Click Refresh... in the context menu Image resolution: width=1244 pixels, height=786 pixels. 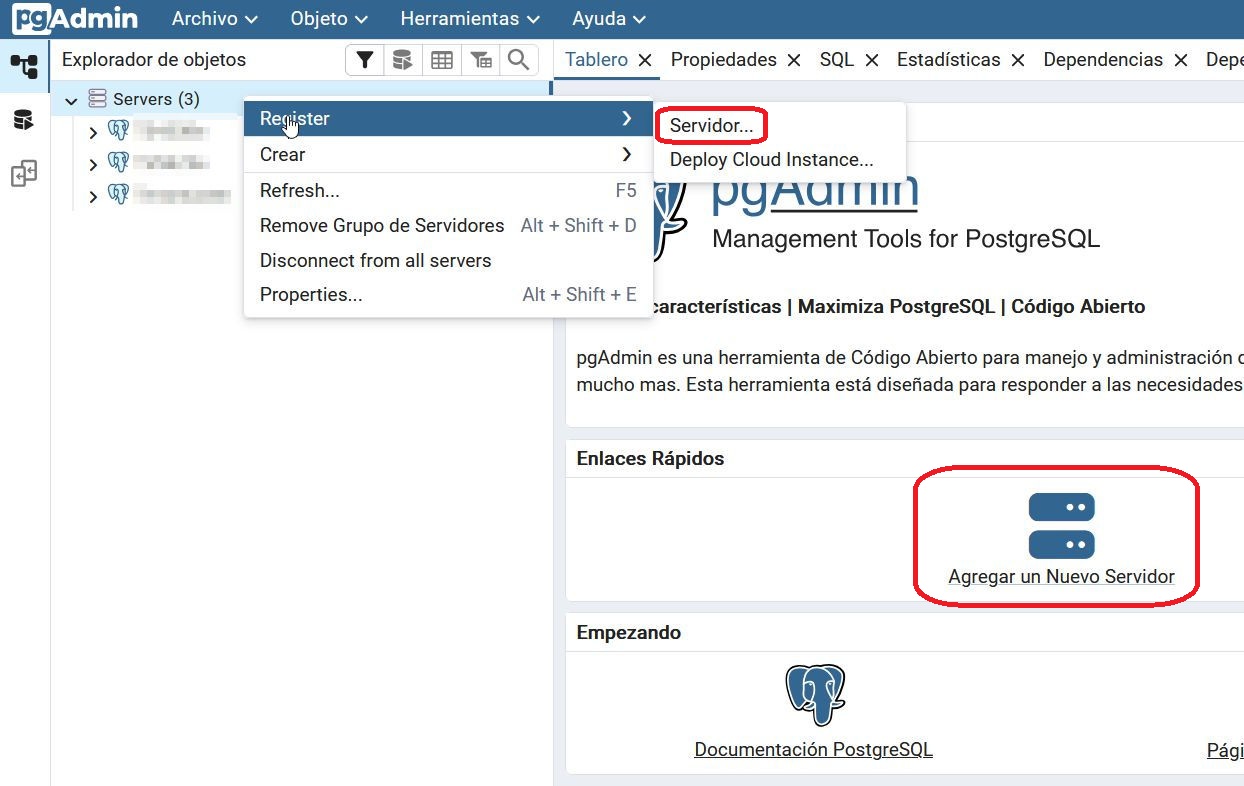[299, 191]
